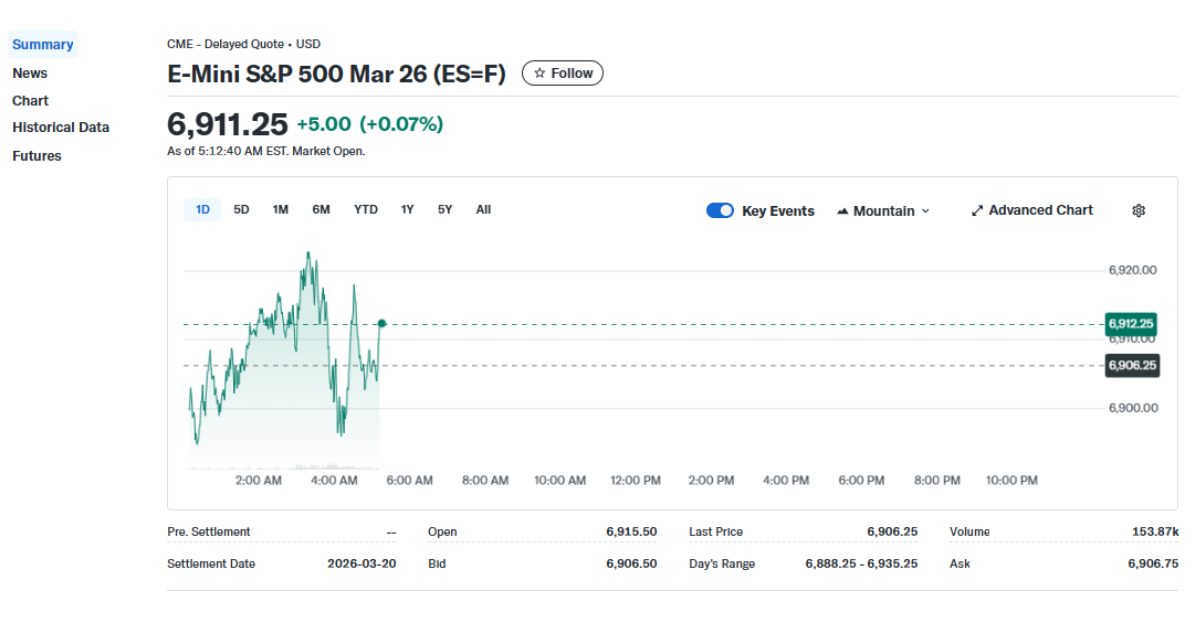Disable the Key Events toggle
Image resolution: width=1200 pixels, height=630 pixels.
(x=720, y=210)
